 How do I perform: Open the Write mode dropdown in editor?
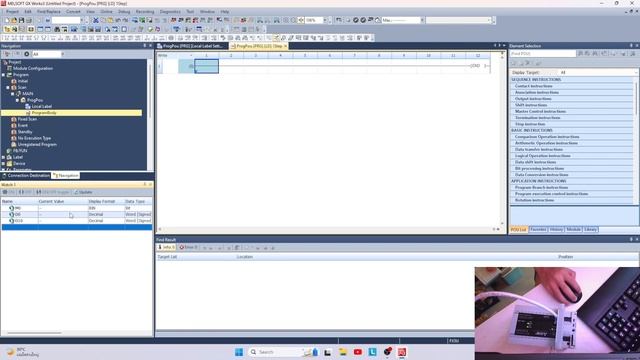pos(191,56)
